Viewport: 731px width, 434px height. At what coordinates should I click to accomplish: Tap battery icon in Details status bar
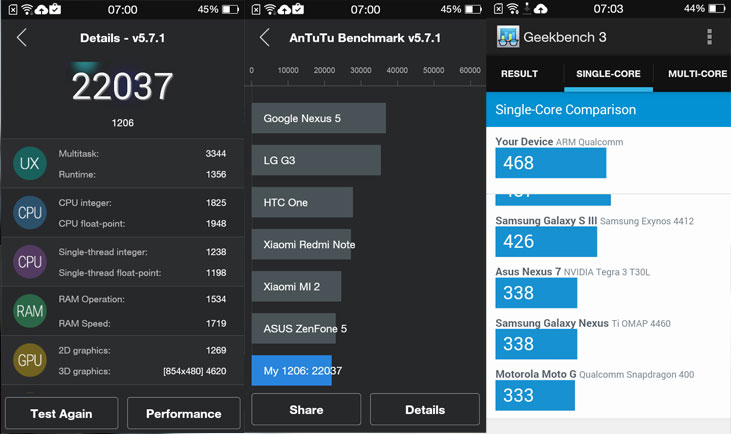230,9
